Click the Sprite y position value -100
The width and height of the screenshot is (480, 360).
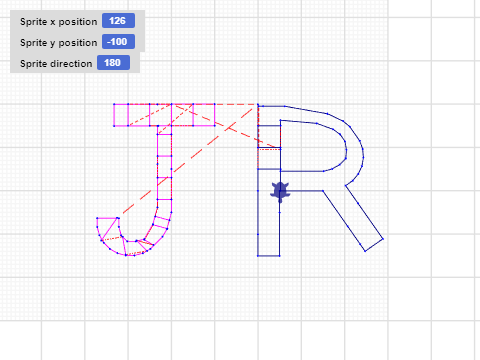pyautogui.click(x=118, y=42)
